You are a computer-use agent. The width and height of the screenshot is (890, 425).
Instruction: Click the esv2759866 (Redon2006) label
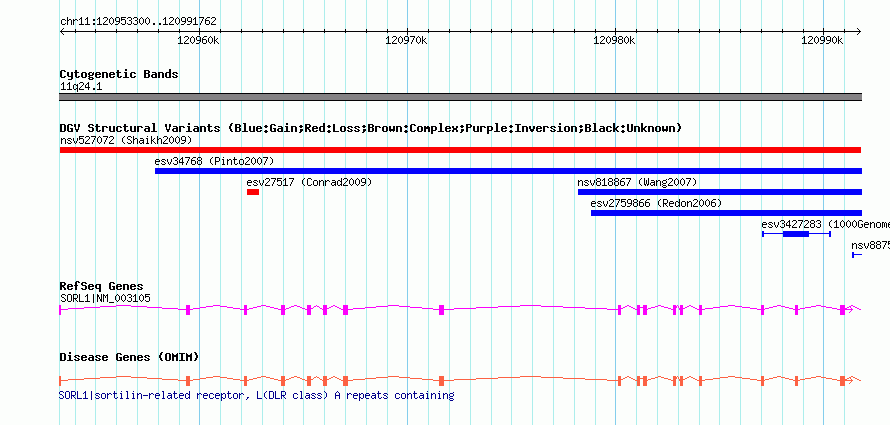tap(656, 203)
